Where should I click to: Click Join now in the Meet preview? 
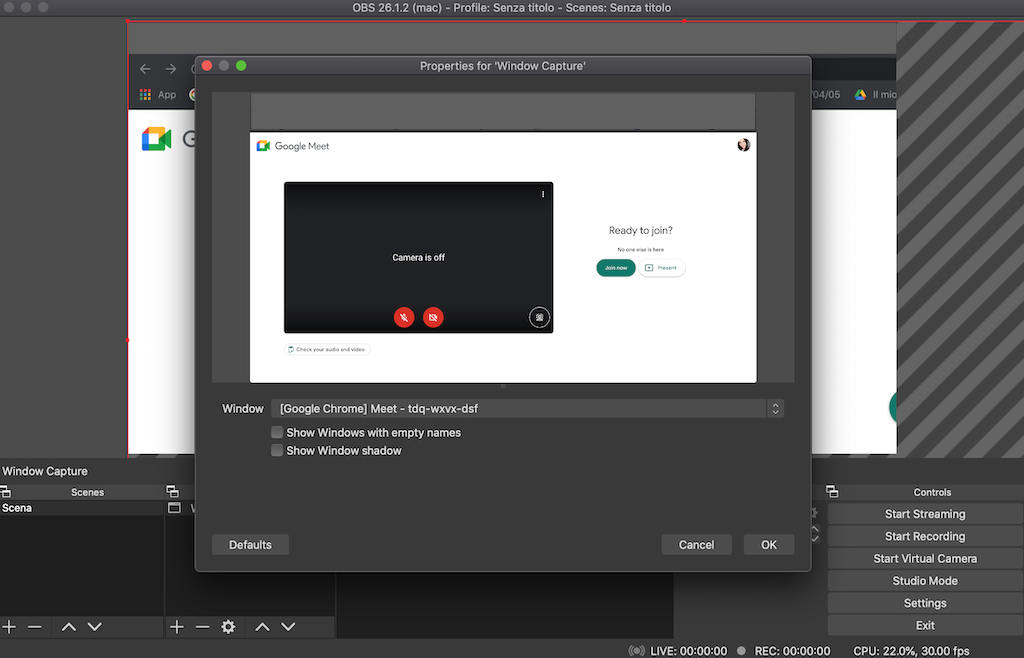pos(616,268)
